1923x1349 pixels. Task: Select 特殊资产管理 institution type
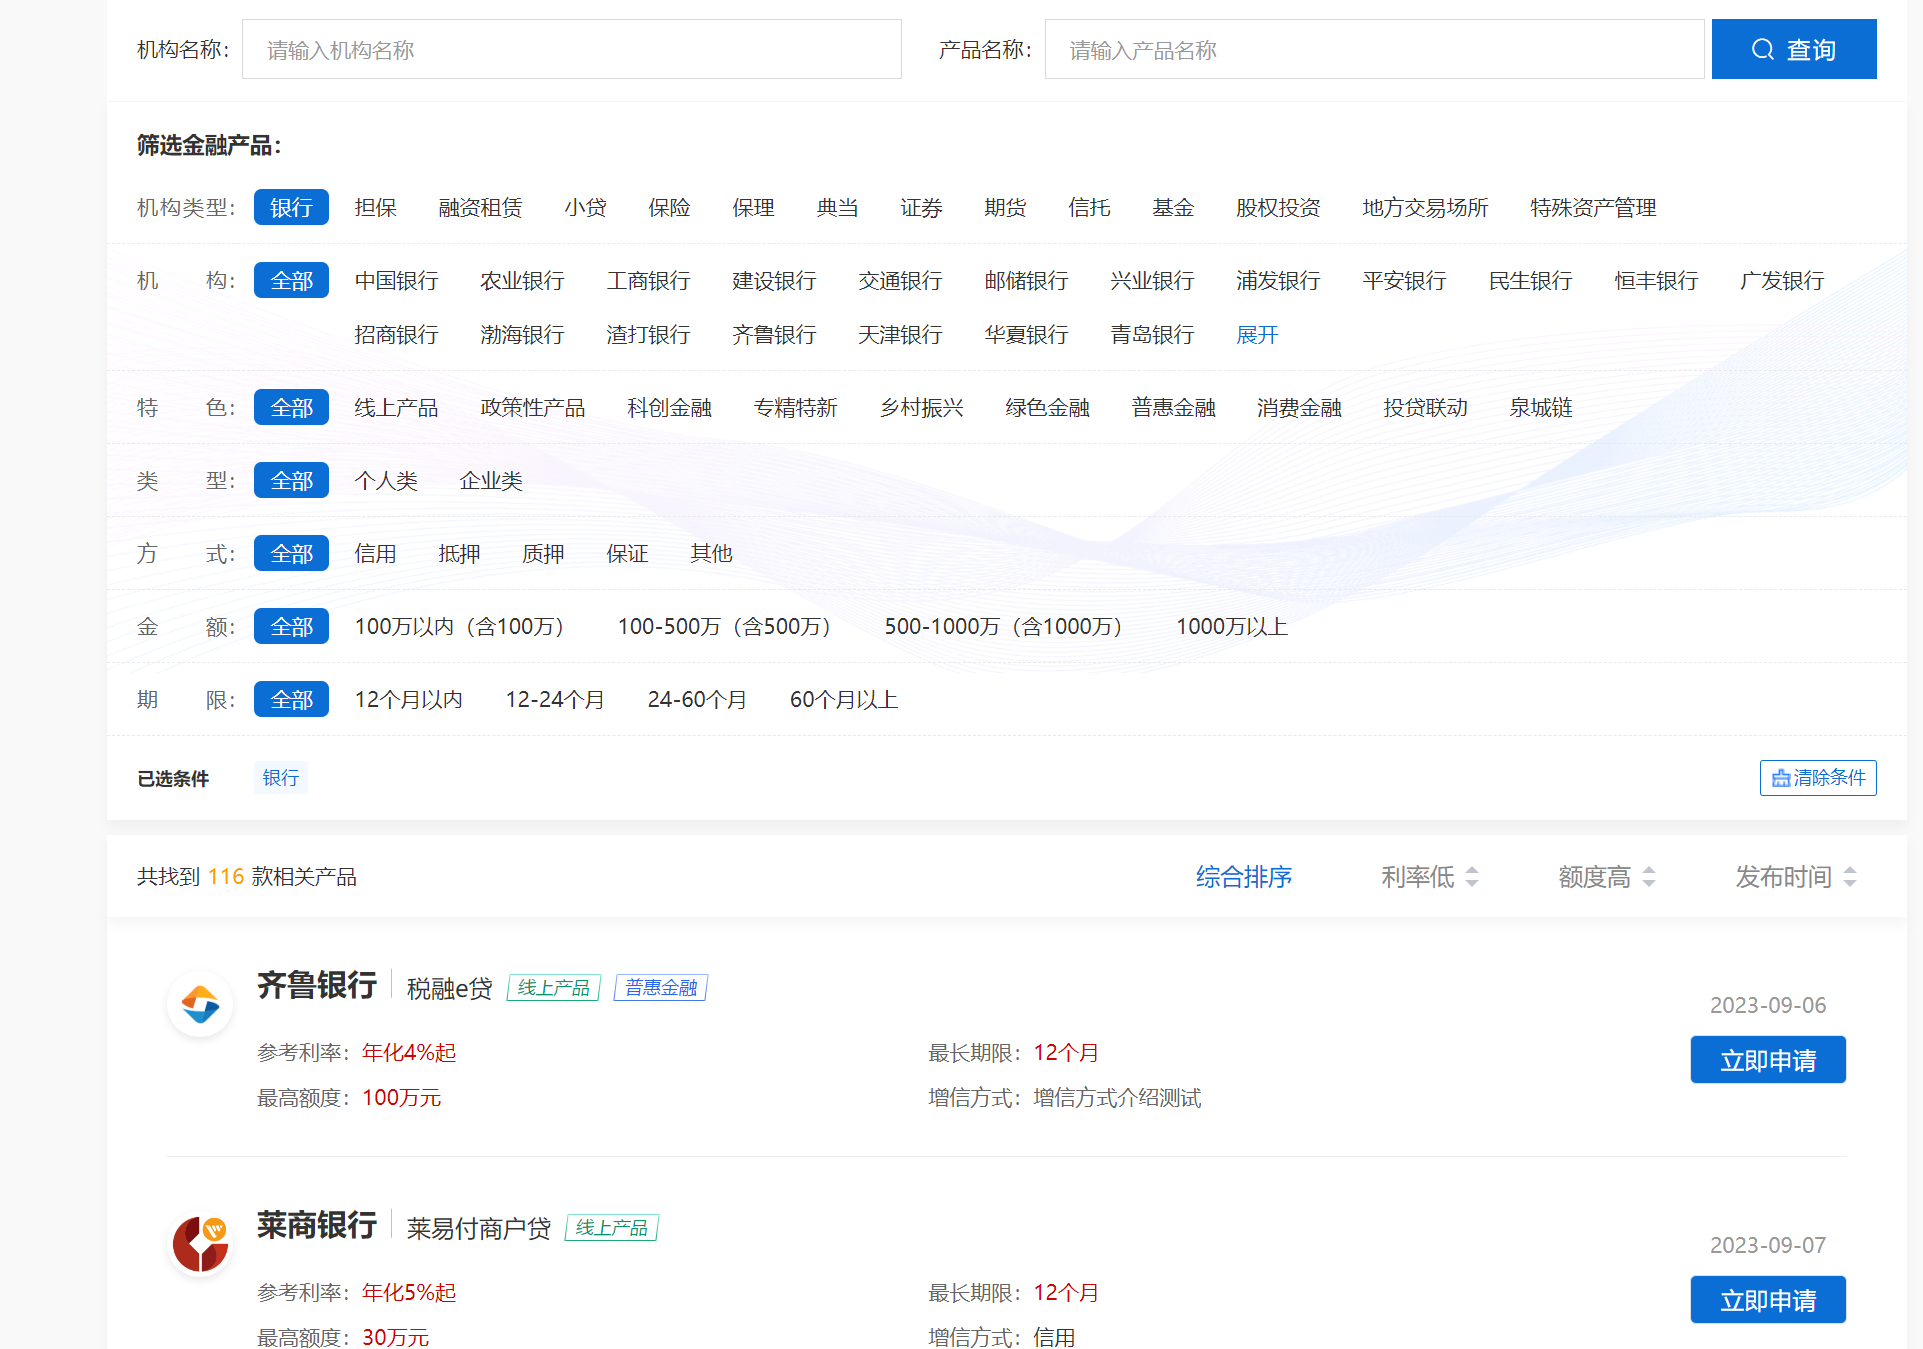(1593, 207)
